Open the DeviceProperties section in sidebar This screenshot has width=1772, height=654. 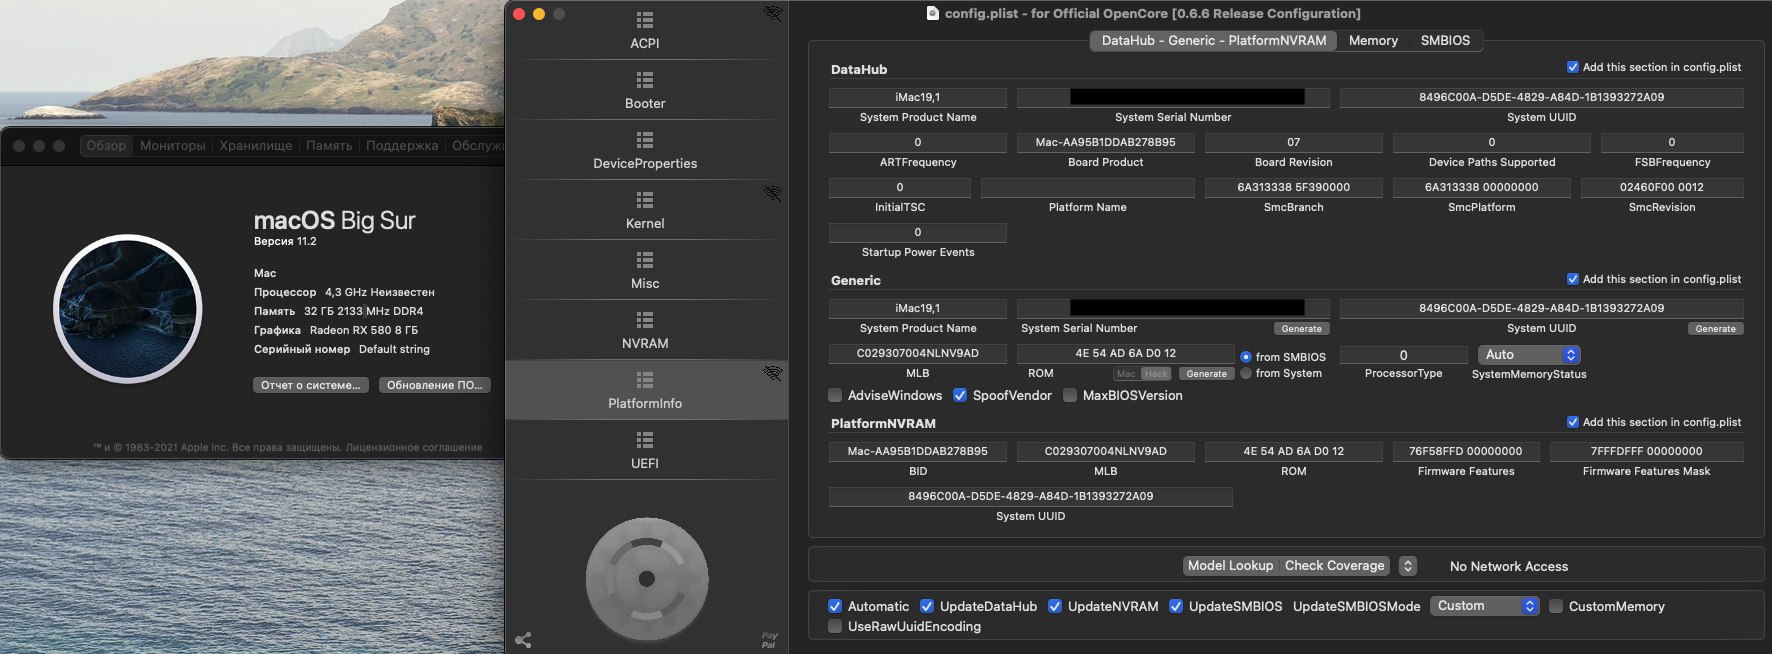pyautogui.click(x=645, y=150)
